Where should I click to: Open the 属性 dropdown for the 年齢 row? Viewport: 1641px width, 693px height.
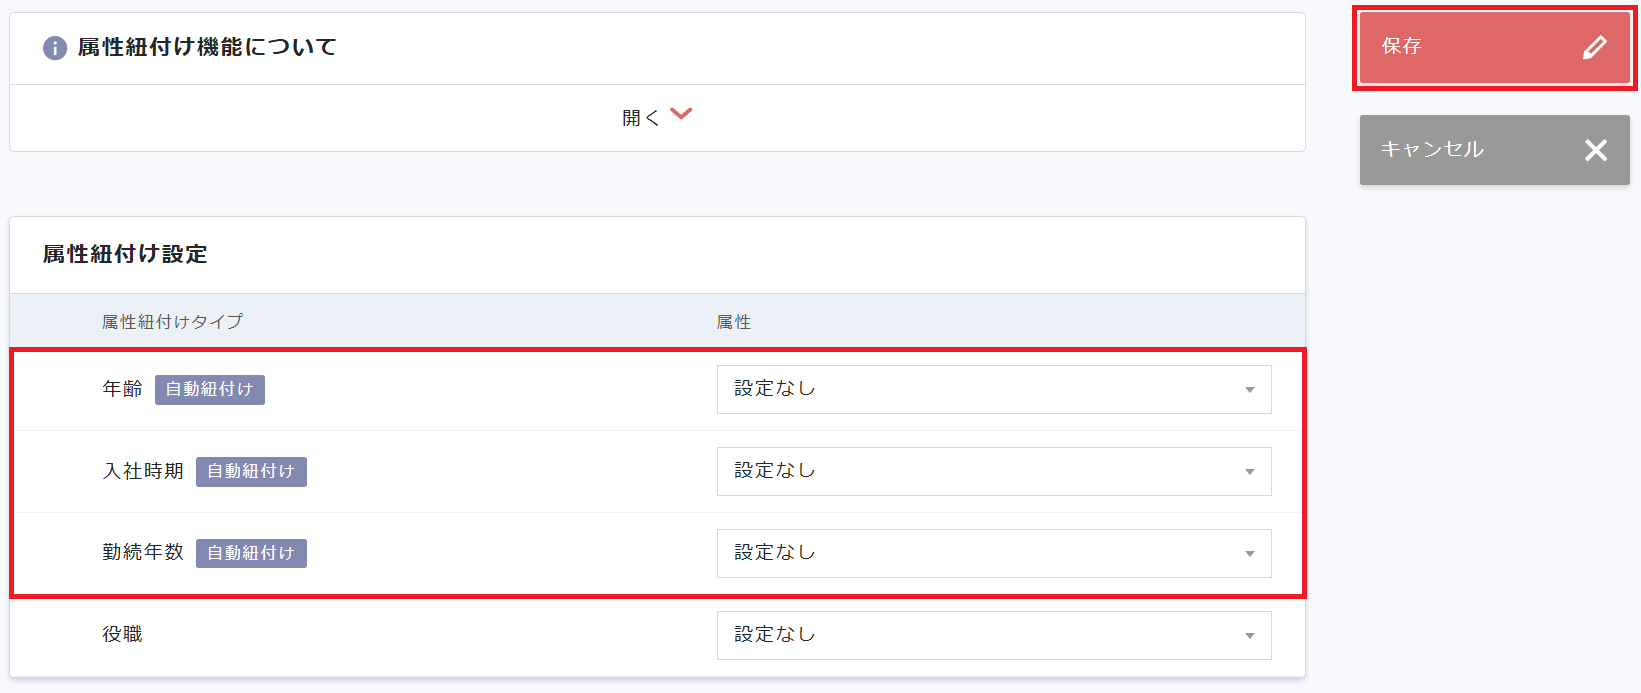pyautogui.click(x=993, y=389)
